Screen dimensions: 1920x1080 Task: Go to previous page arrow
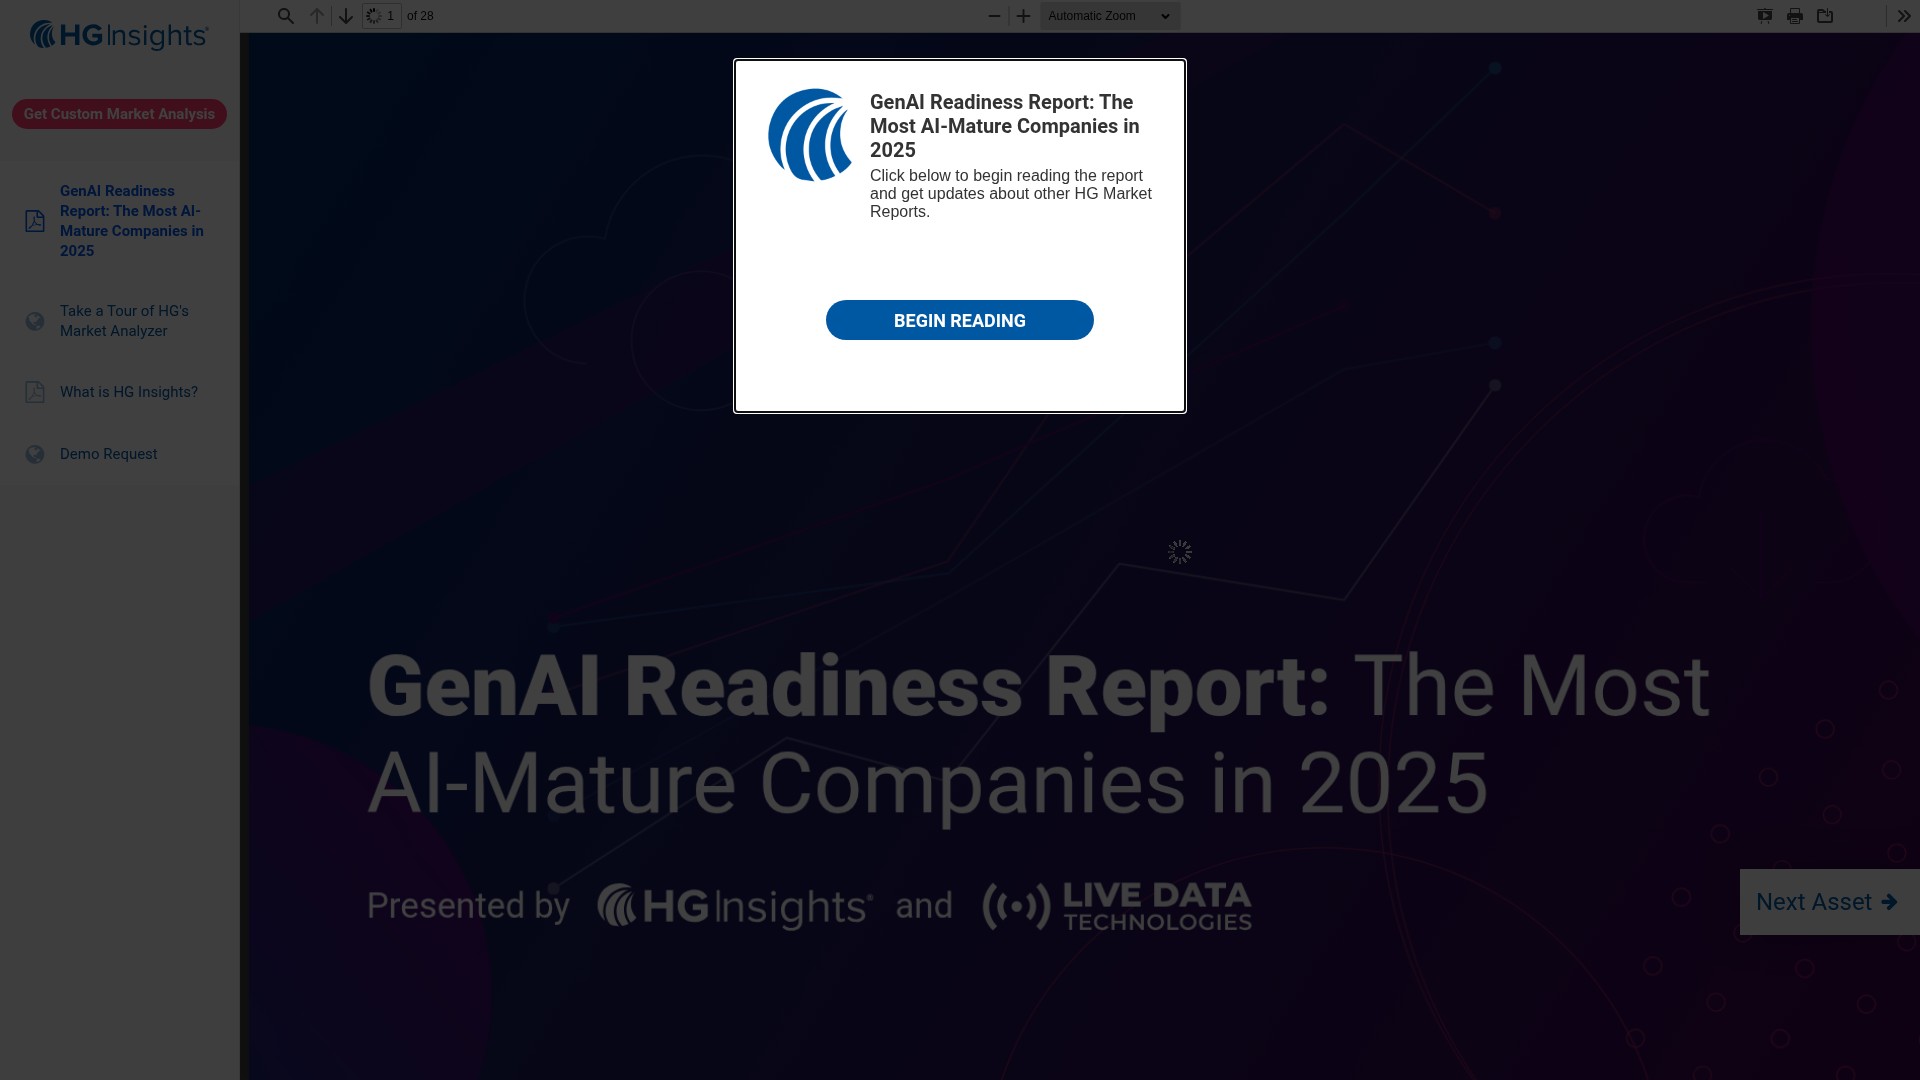(x=317, y=16)
